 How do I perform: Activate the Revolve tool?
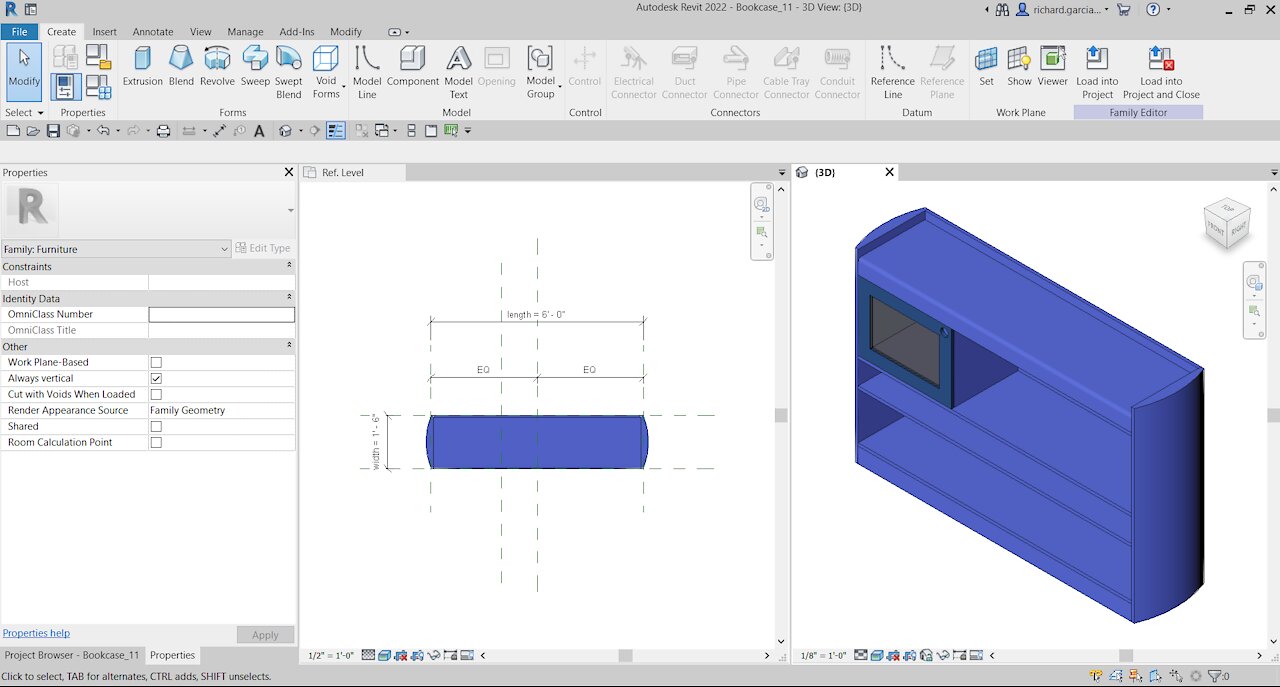pyautogui.click(x=217, y=66)
